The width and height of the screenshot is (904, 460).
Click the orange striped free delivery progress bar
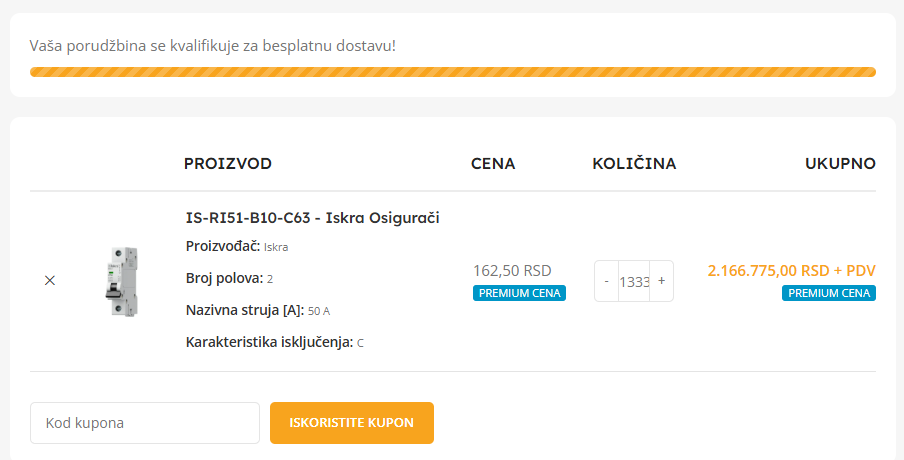pyautogui.click(x=453, y=72)
